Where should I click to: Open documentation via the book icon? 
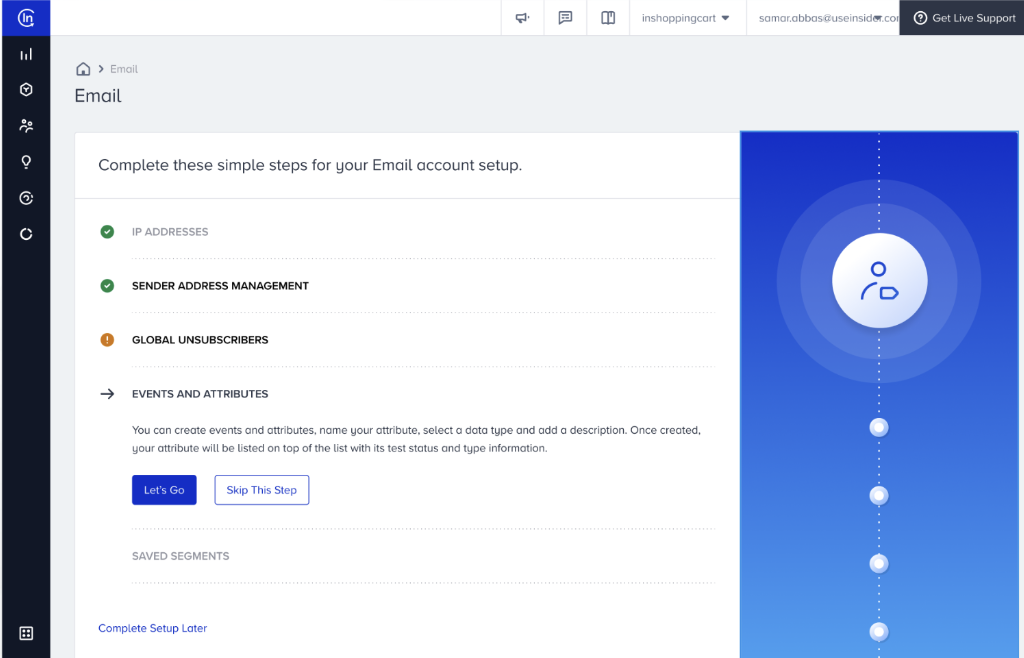coord(607,17)
